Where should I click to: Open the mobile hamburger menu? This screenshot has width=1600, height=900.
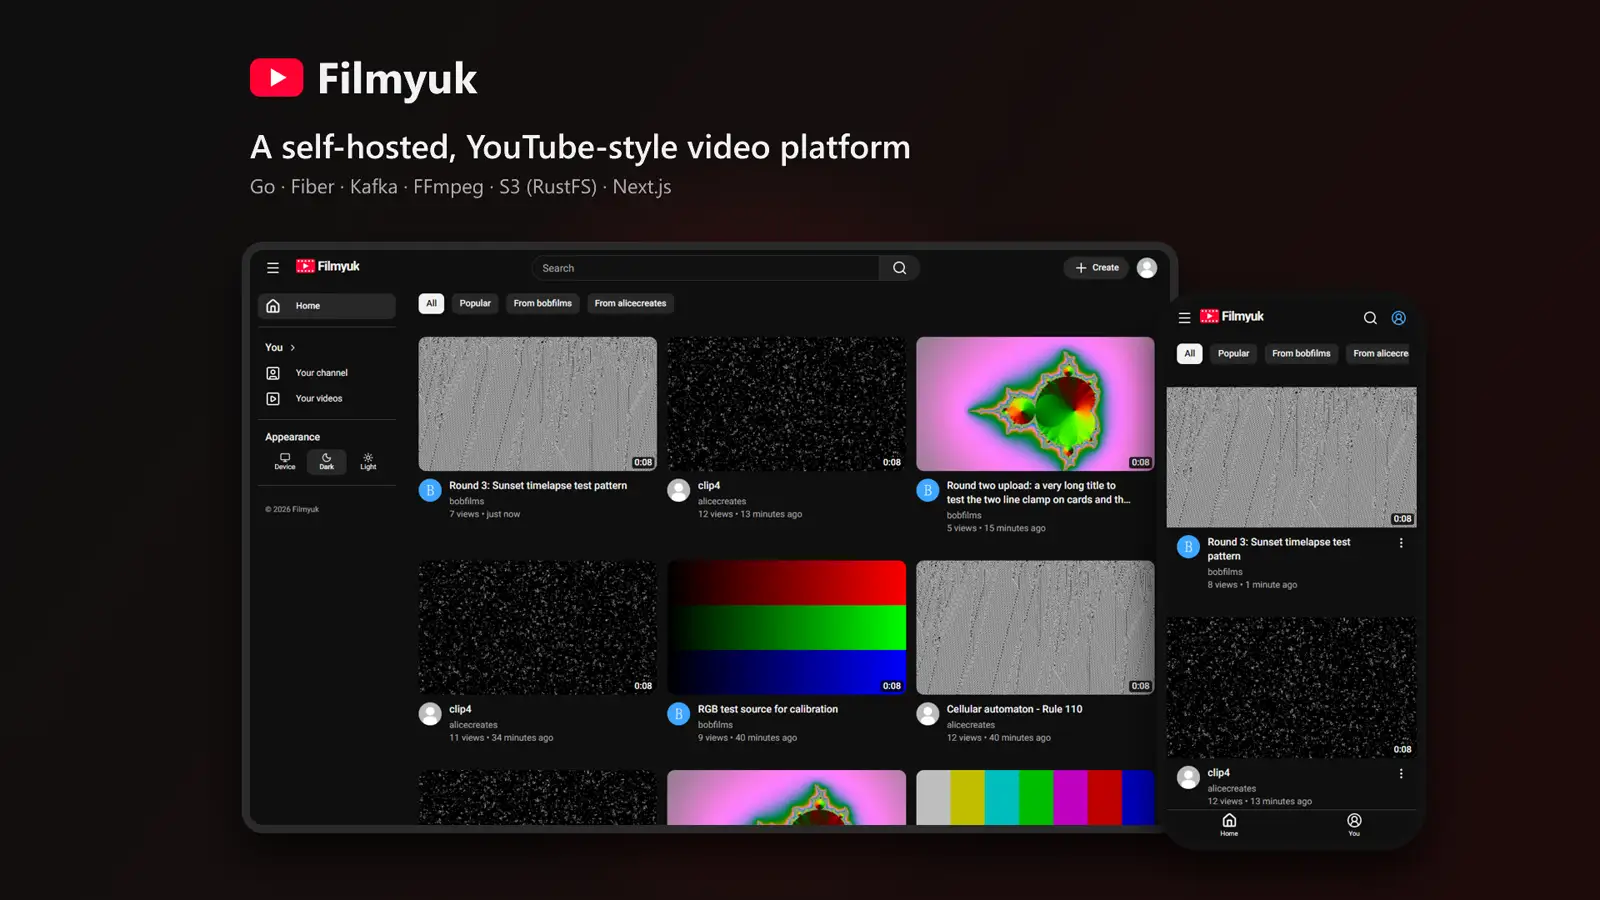1184,318
